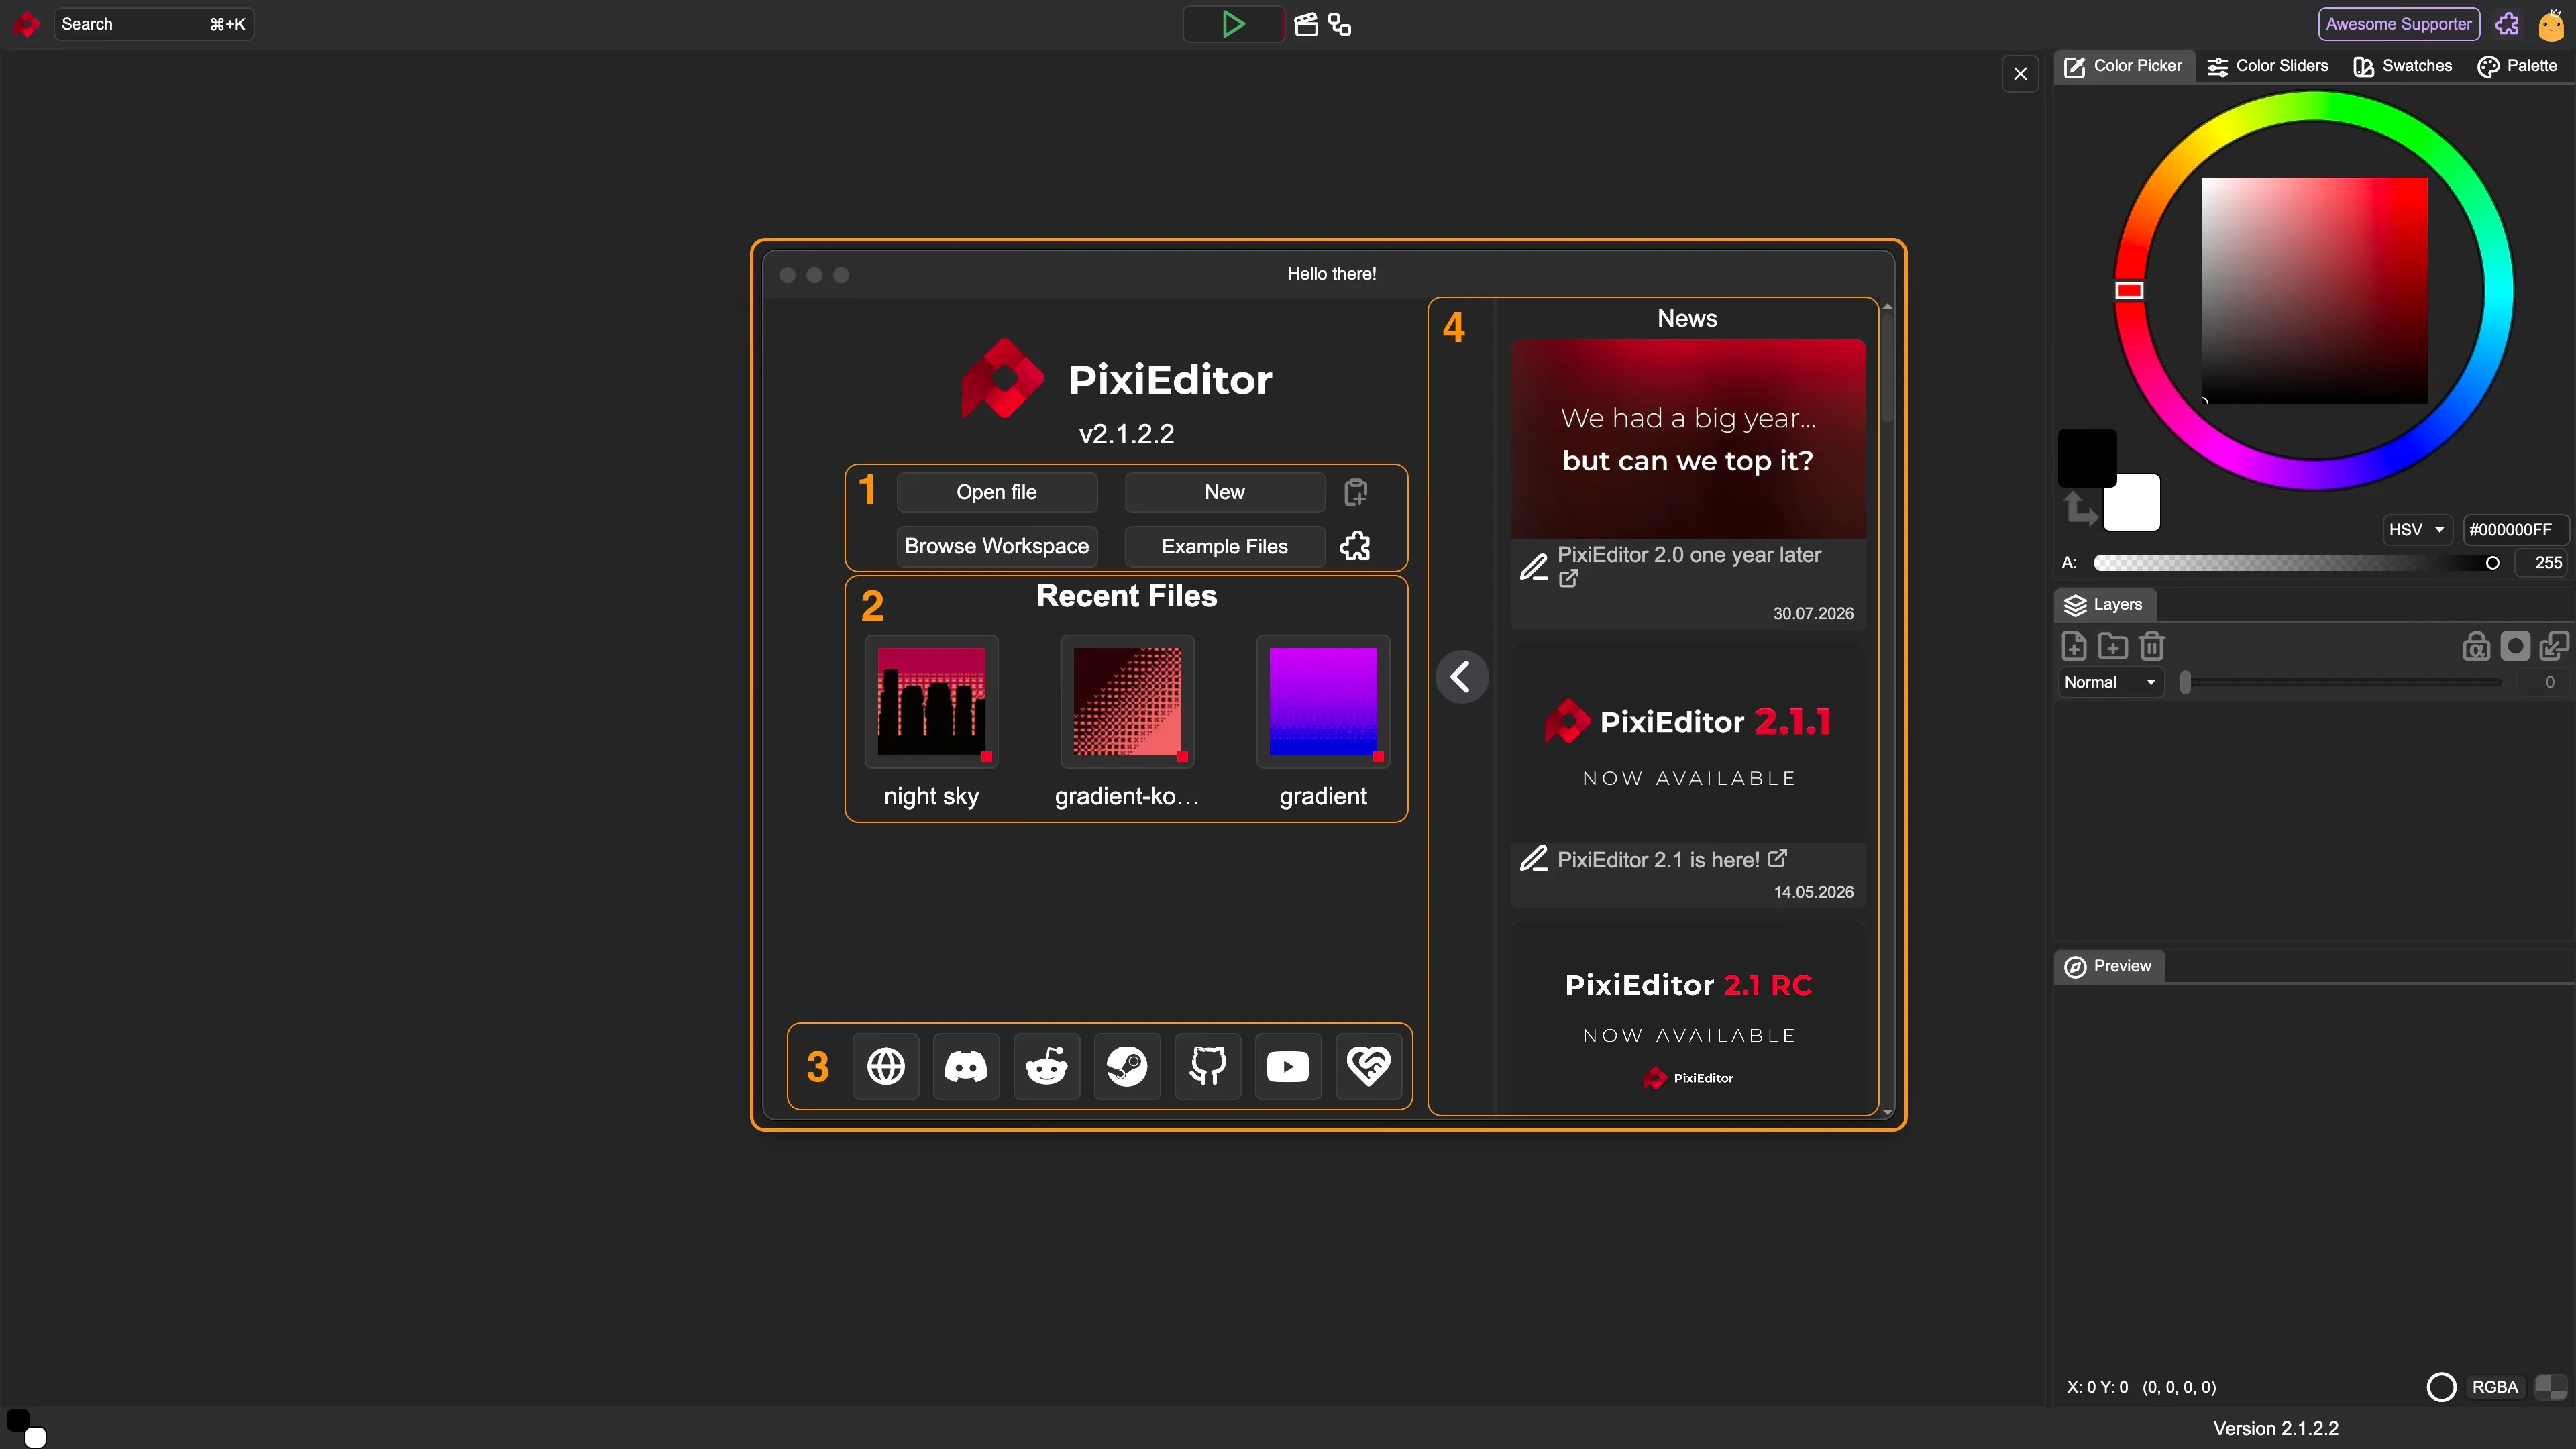Toggle the checker background icon near RGBA
The height and width of the screenshot is (1449, 2576).
[x=2550, y=1387]
